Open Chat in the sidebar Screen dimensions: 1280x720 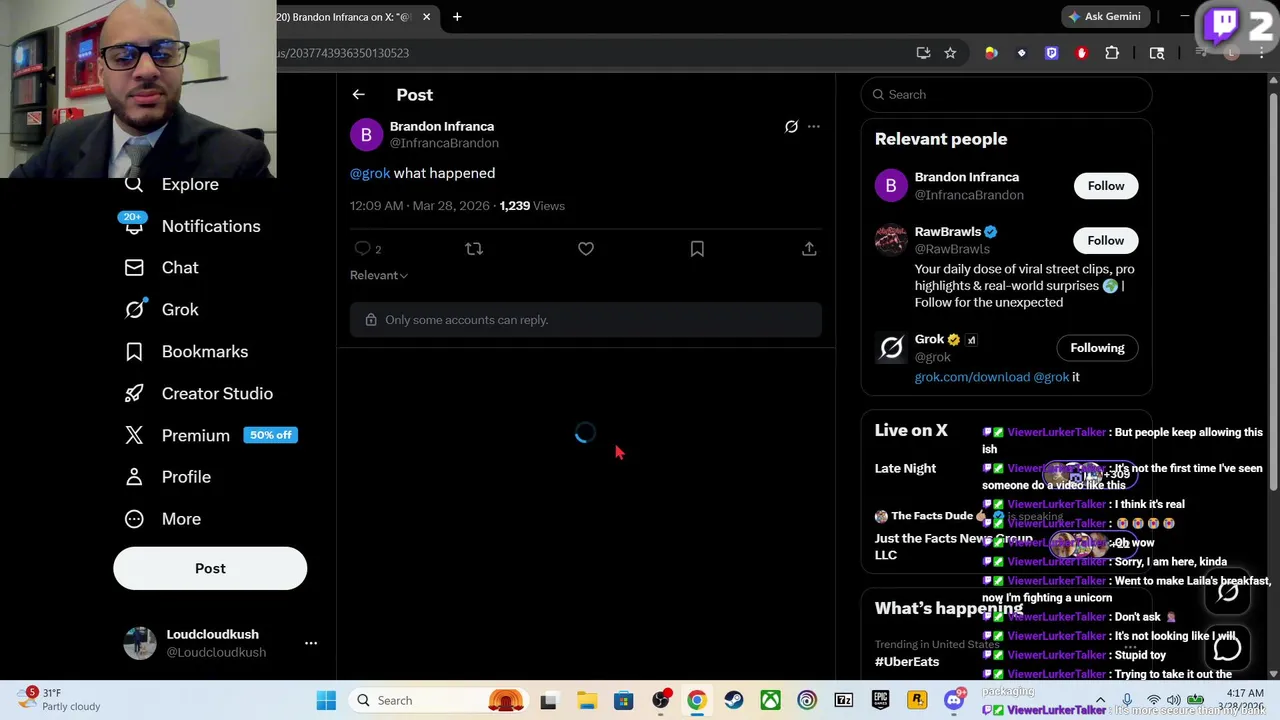(x=162, y=268)
